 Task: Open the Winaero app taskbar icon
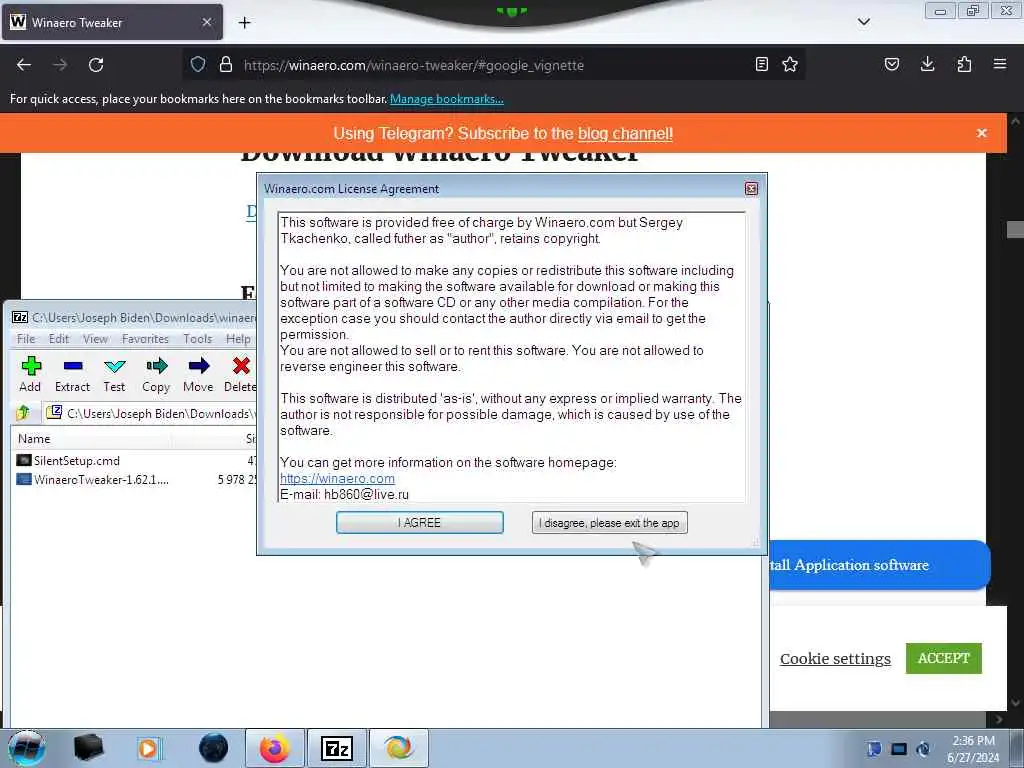point(399,748)
